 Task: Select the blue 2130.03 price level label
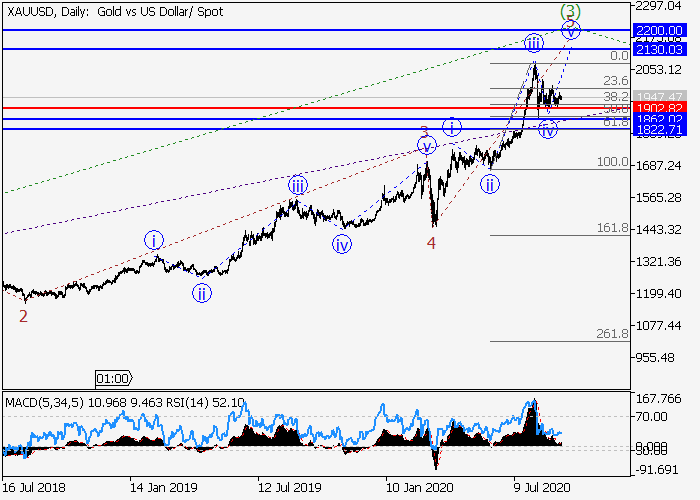click(664, 49)
